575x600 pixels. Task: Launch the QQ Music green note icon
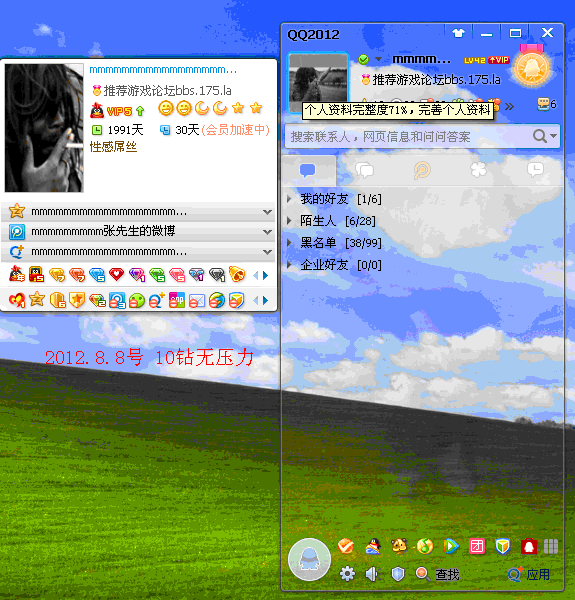point(425,546)
